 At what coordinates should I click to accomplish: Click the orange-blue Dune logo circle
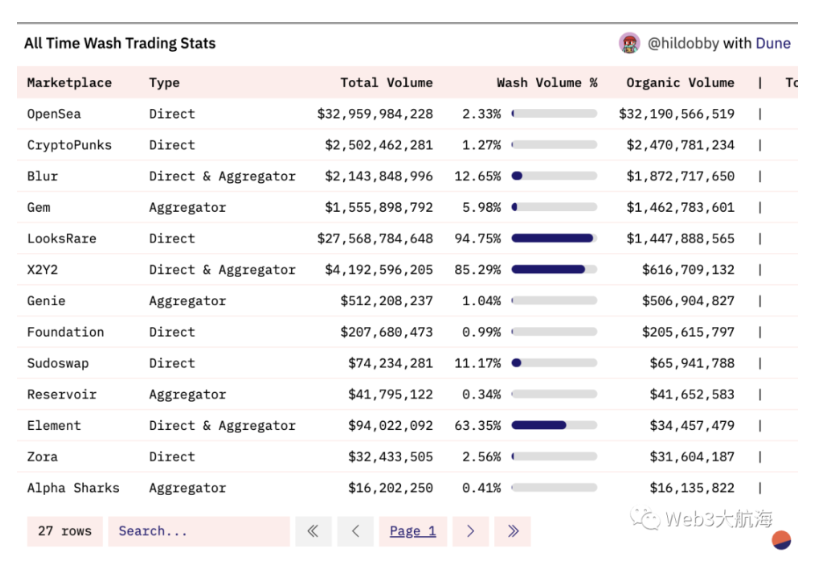click(781, 540)
